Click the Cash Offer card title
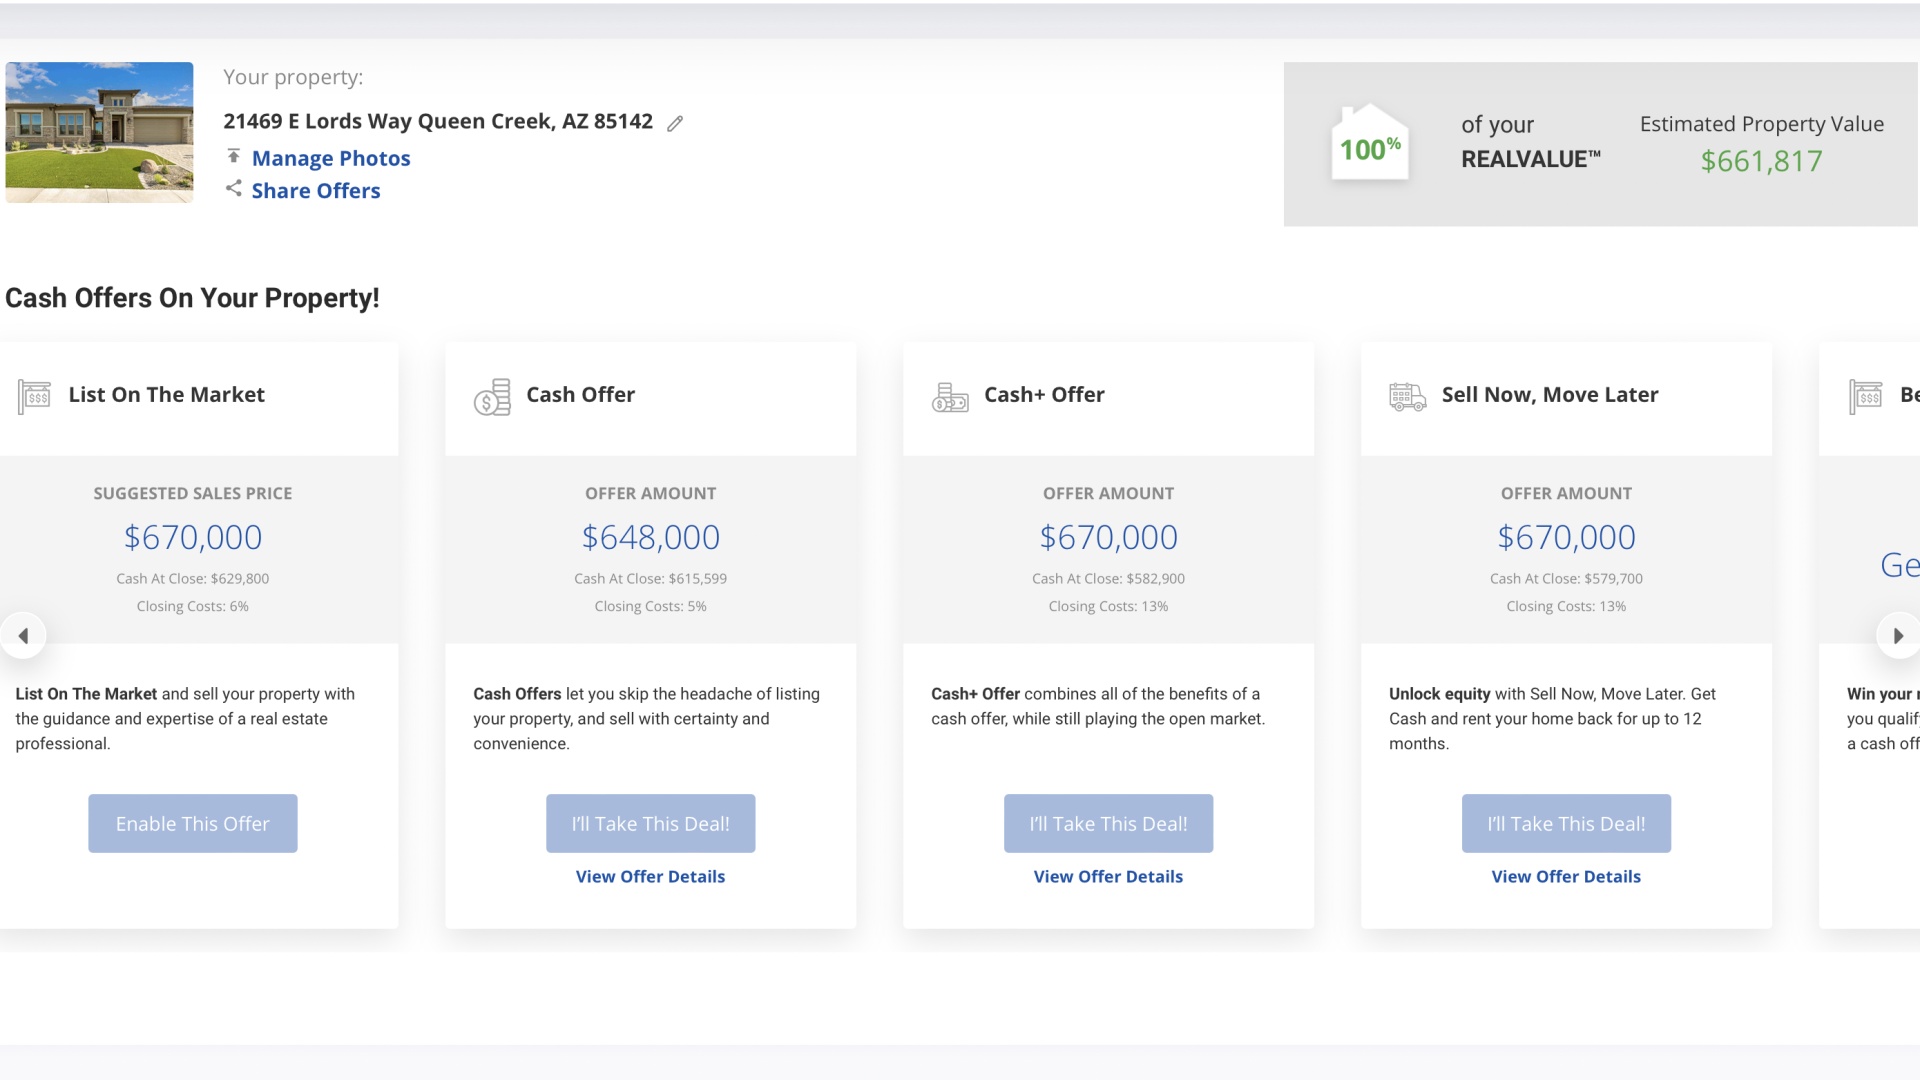This screenshot has height=1080, width=1920. pos(581,394)
